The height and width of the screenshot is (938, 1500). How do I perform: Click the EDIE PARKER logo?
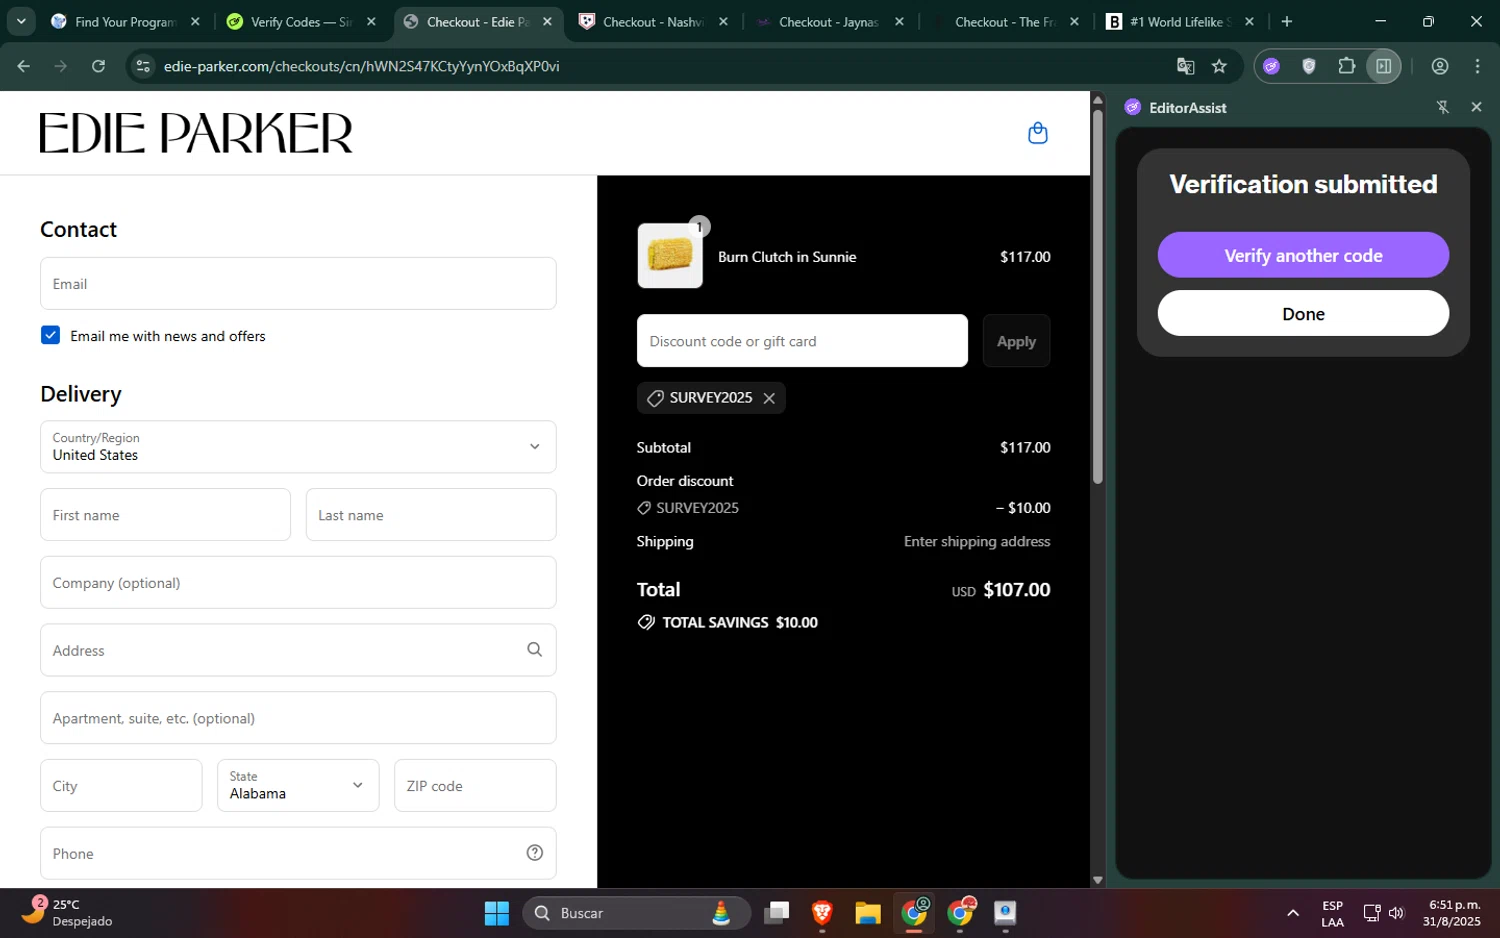pyautogui.click(x=196, y=133)
